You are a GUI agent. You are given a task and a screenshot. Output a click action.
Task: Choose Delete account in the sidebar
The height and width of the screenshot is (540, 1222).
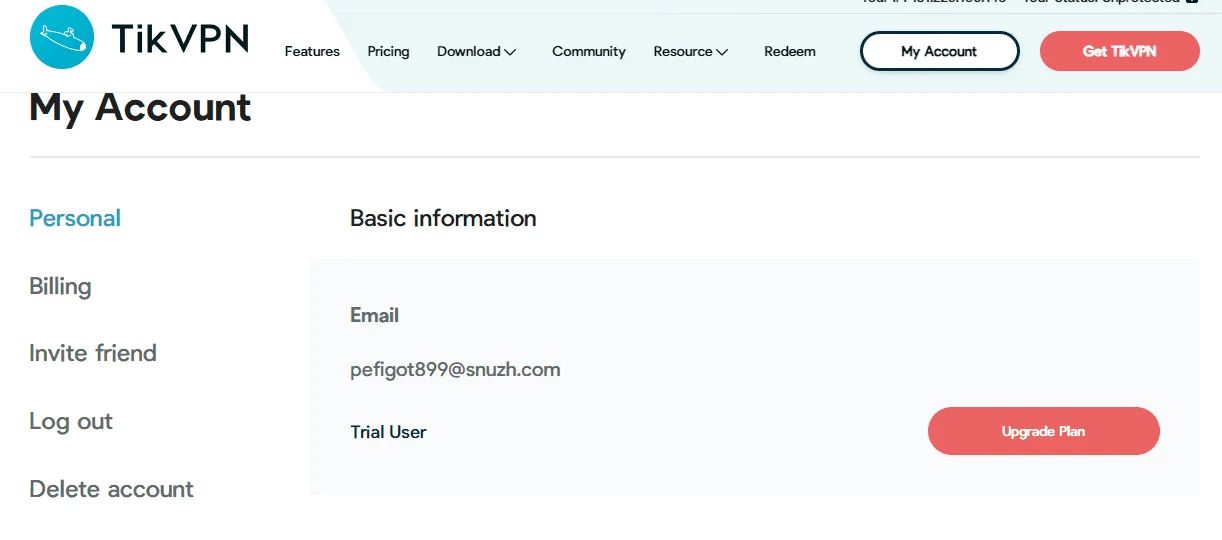pyautogui.click(x=111, y=489)
